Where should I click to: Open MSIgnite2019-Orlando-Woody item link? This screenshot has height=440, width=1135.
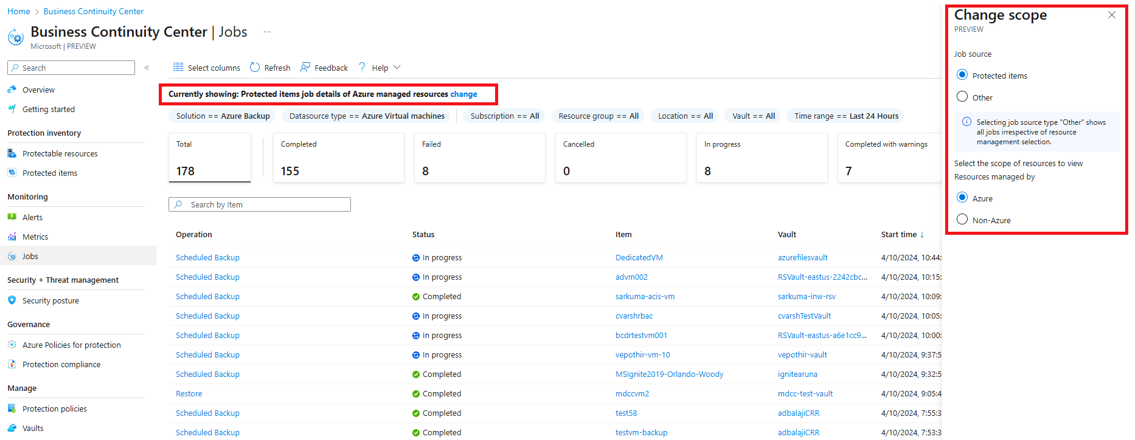(x=669, y=374)
